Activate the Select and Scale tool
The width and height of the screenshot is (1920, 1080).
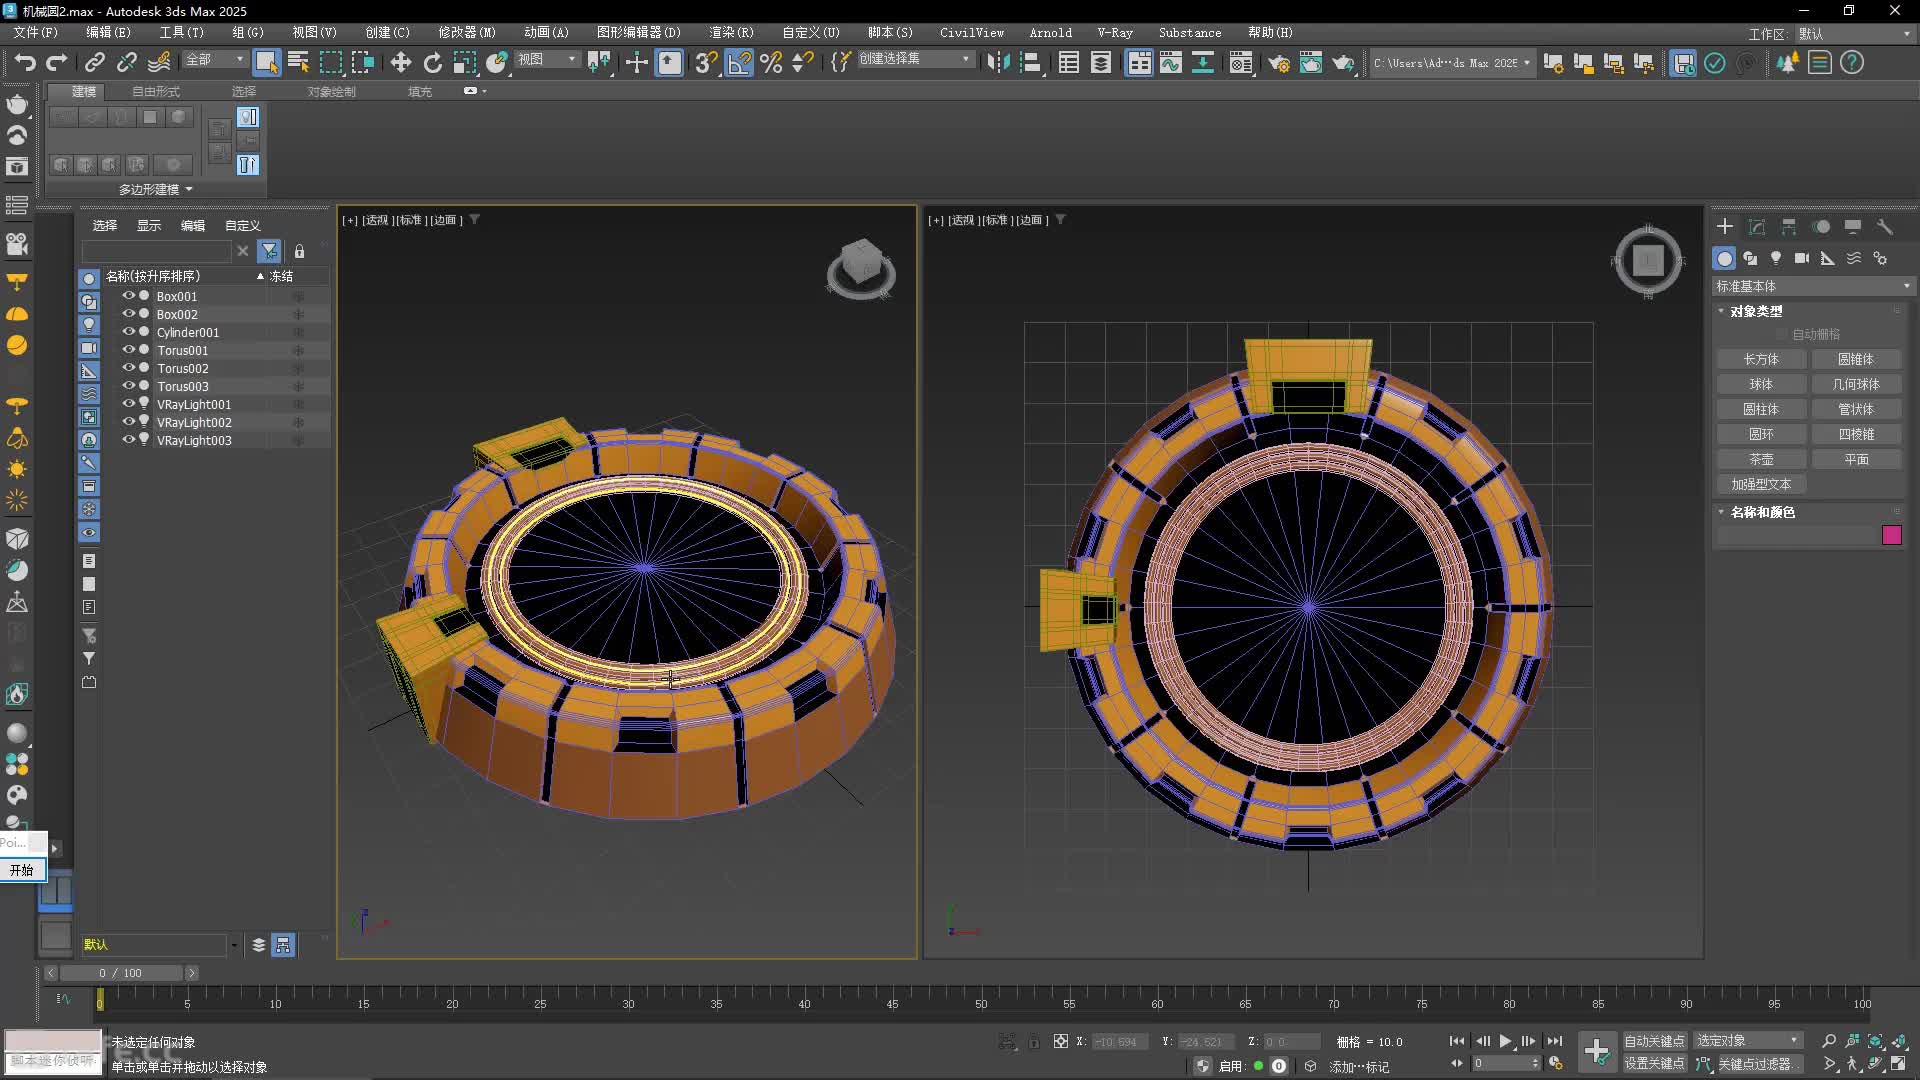click(x=465, y=62)
